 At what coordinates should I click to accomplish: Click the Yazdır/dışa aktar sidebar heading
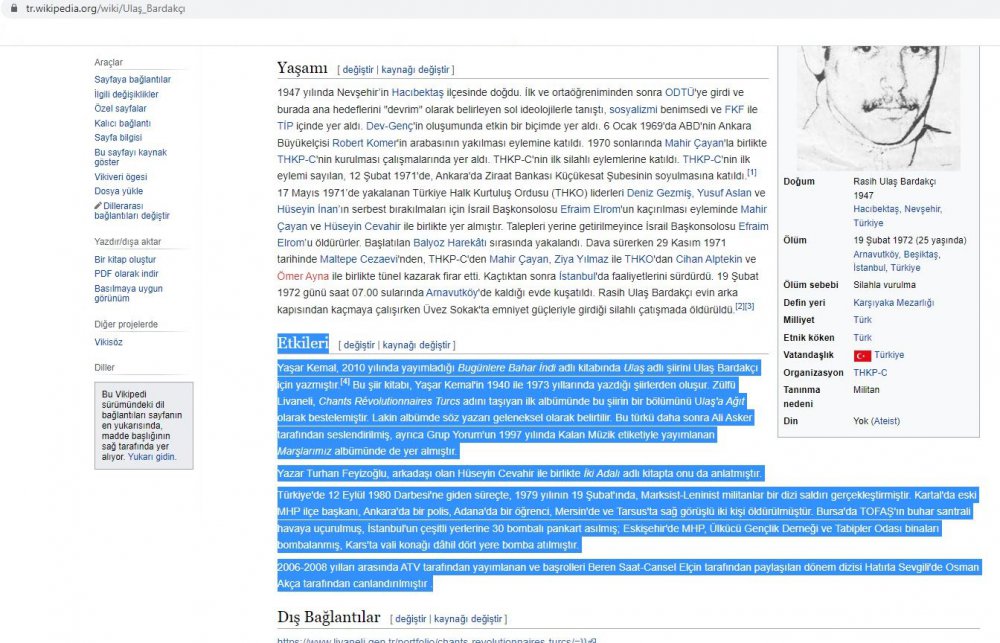click(x=128, y=242)
